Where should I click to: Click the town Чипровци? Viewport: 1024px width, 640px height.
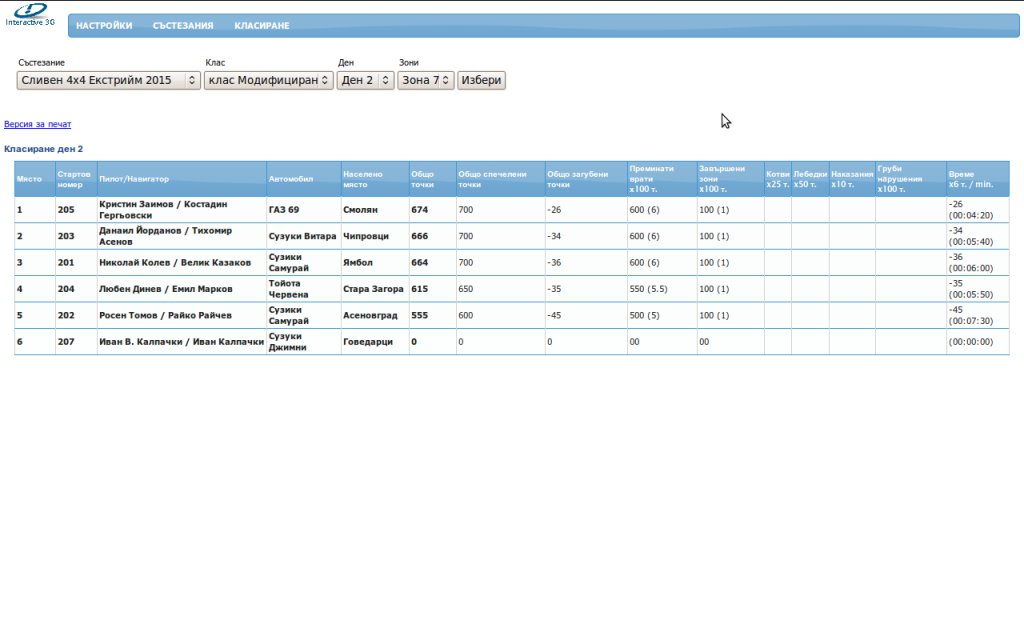[366, 236]
